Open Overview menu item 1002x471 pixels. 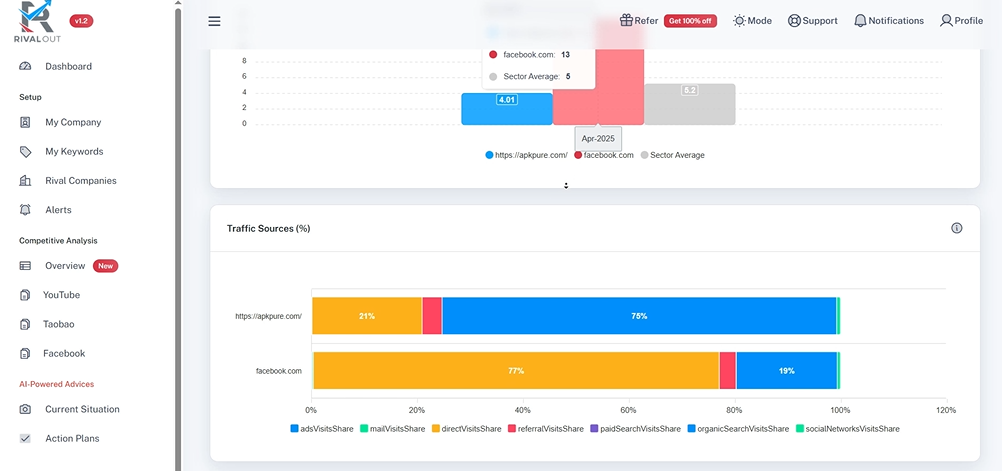65,266
